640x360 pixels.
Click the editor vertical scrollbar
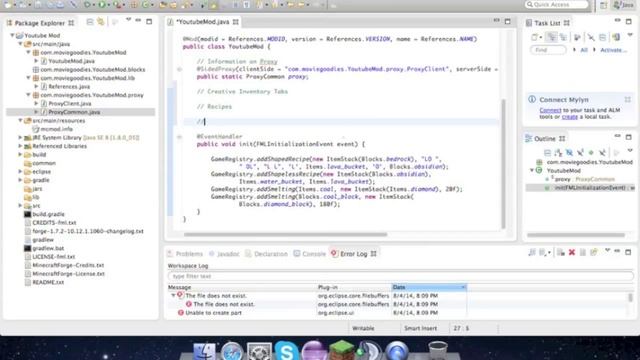(x=503, y=163)
